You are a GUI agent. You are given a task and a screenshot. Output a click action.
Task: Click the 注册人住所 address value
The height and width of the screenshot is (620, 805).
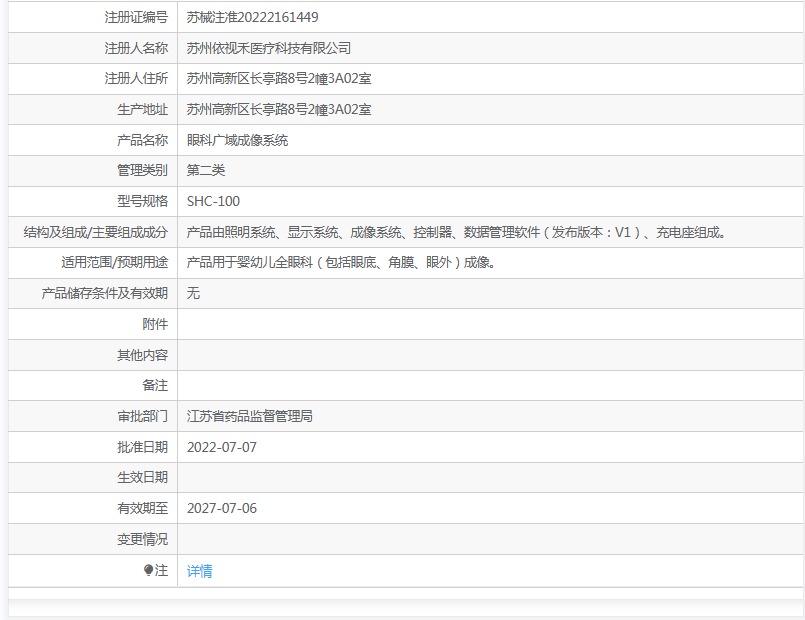pyautogui.click(x=279, y=79)
